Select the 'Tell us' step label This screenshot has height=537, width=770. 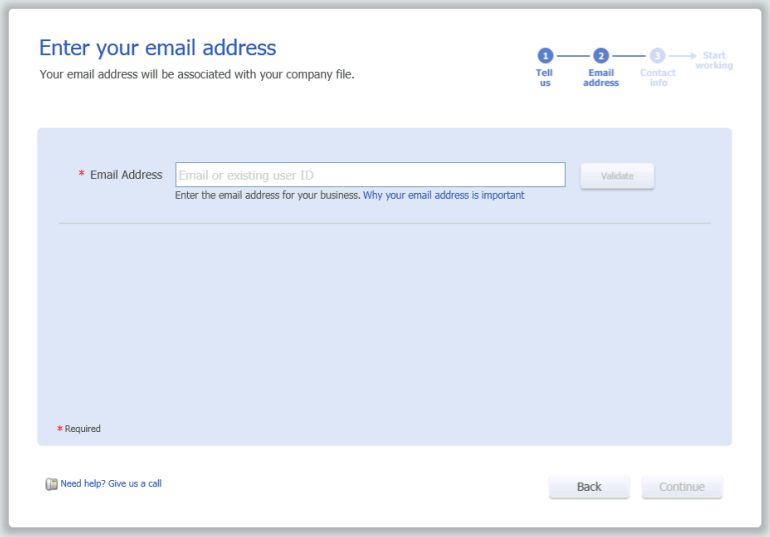(x=545, y=78)
